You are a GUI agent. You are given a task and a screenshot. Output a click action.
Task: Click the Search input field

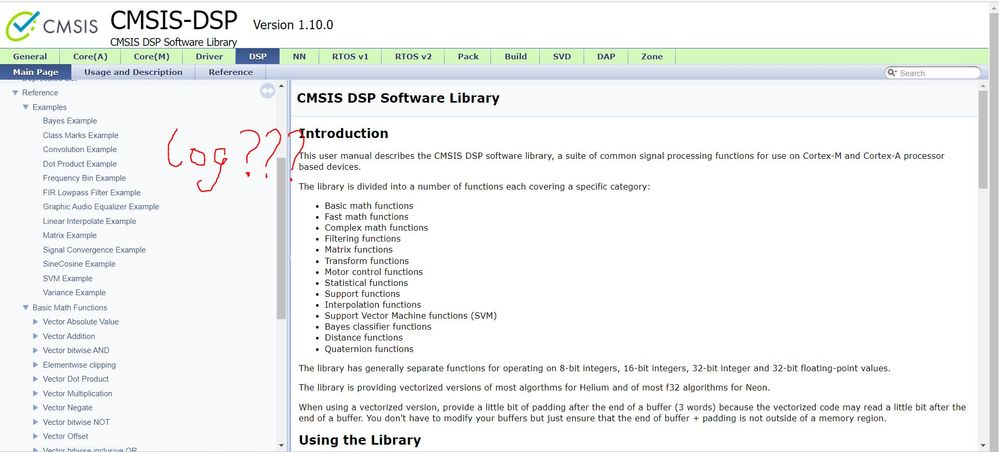(x=938, y=73)
